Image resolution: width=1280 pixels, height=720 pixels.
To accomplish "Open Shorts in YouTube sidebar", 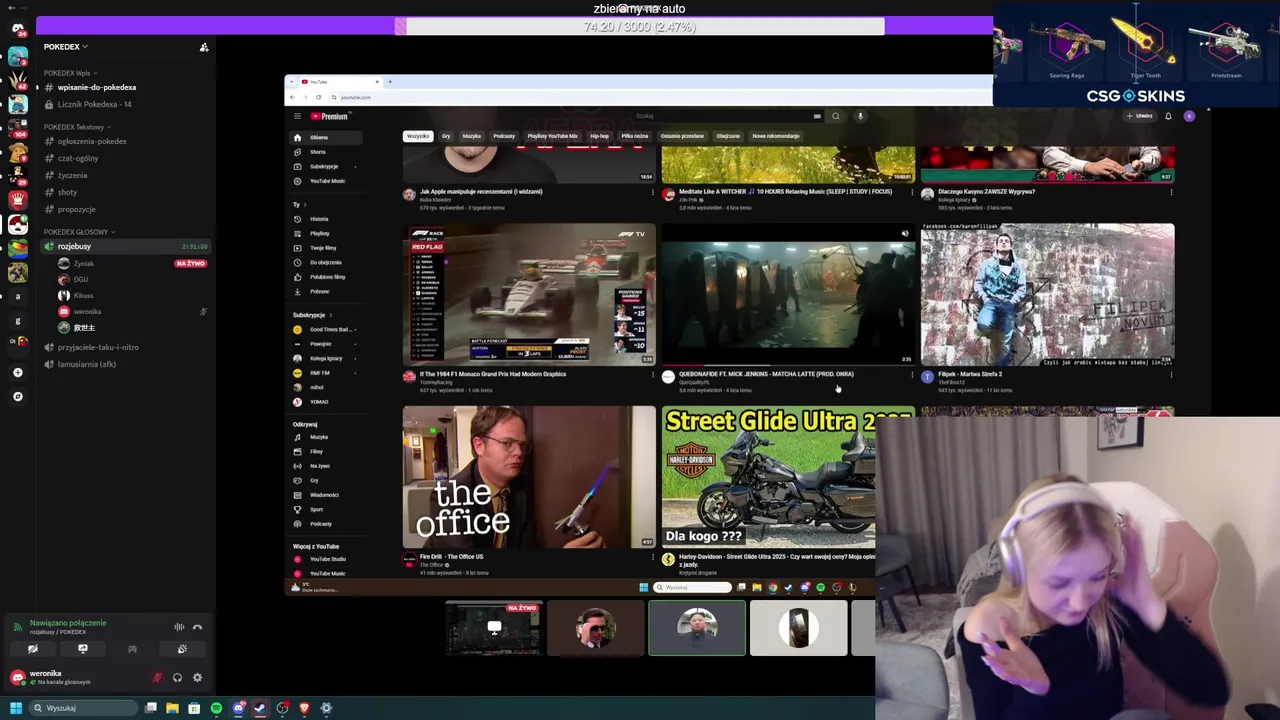I will [x=325, y=152].
